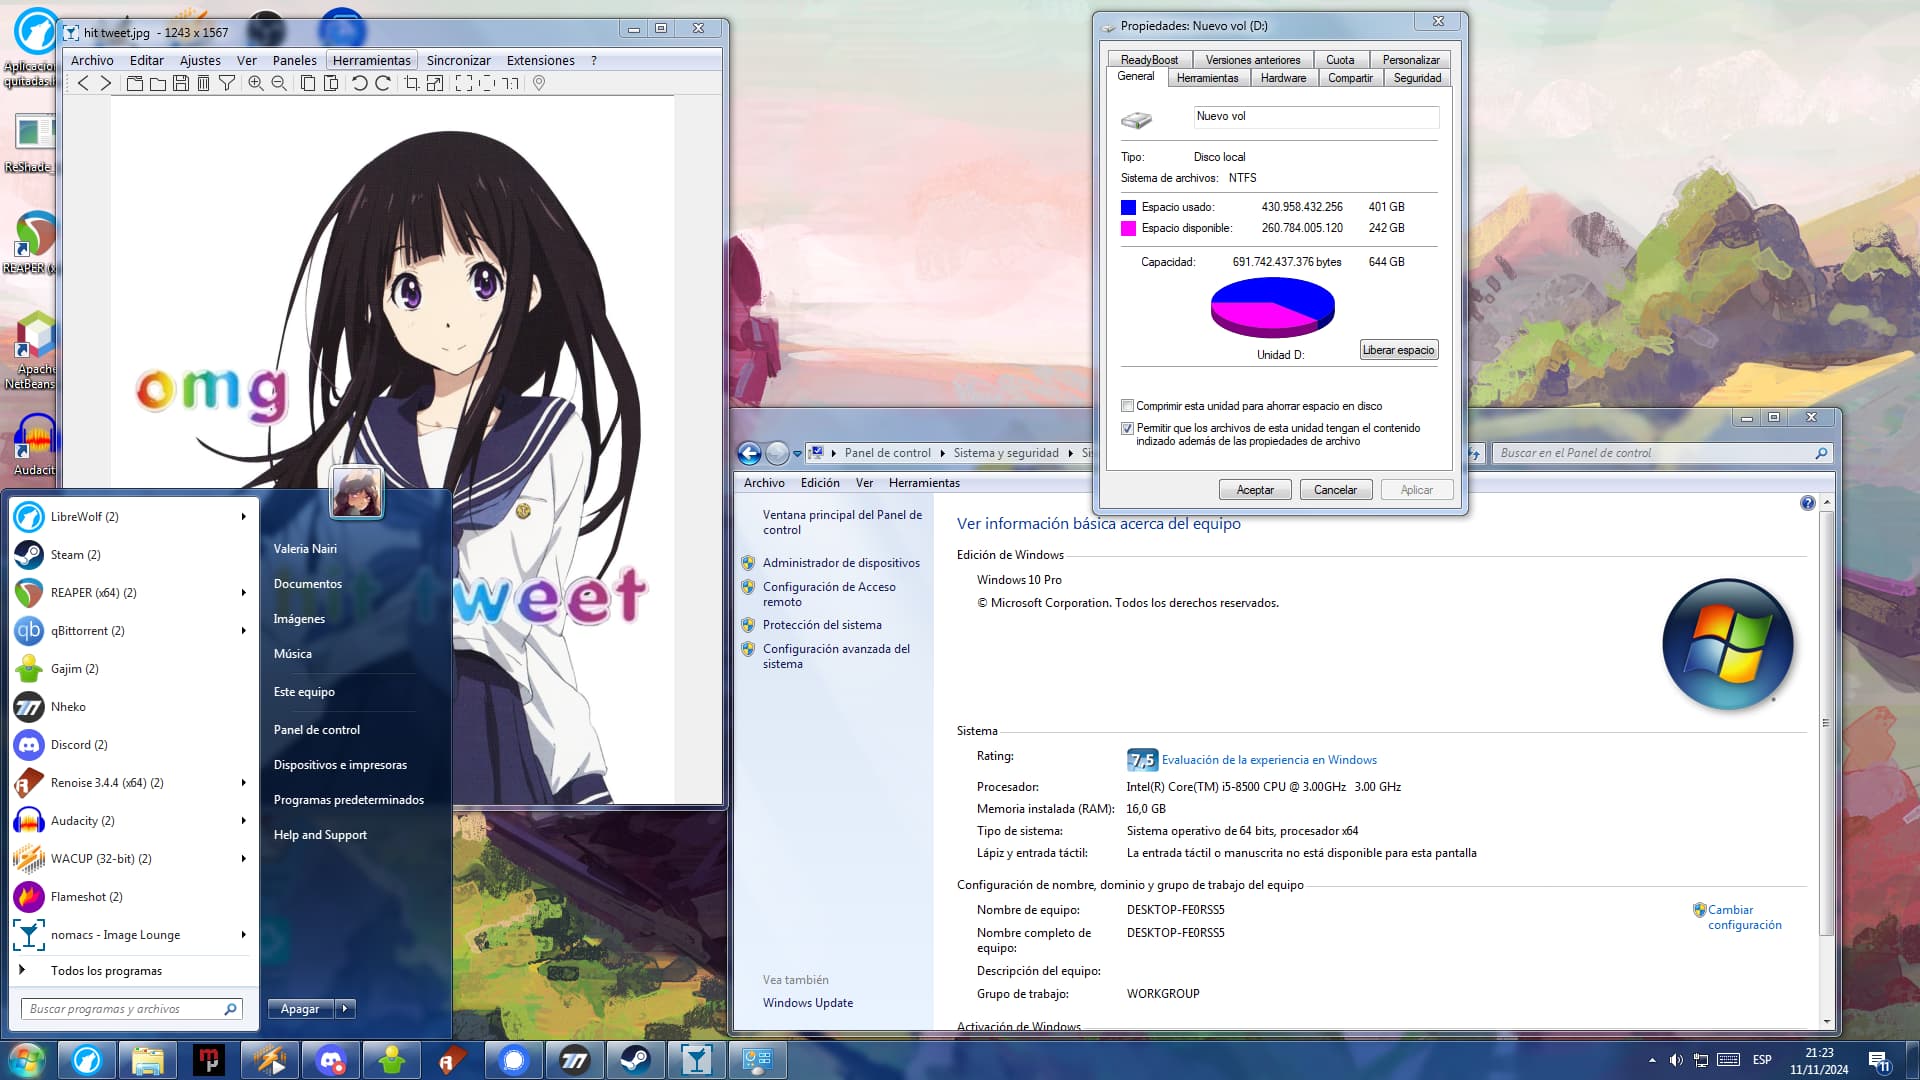Click the Liberar espacio button
The width and height of the screenshot is (1920, 1080).
[1398, 350]
